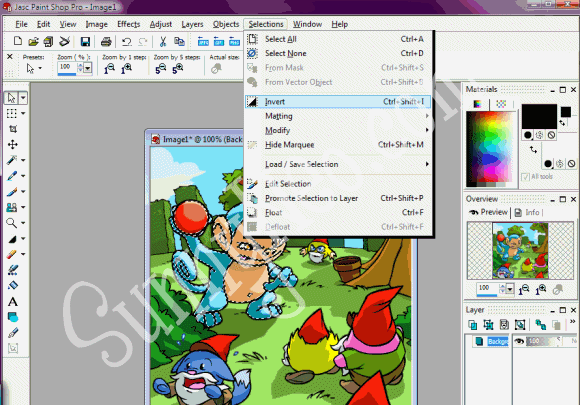Switch to the Info tab in Overview
Image resolution: width=580 pixels, height=405 pixels.
pos(527,212)
